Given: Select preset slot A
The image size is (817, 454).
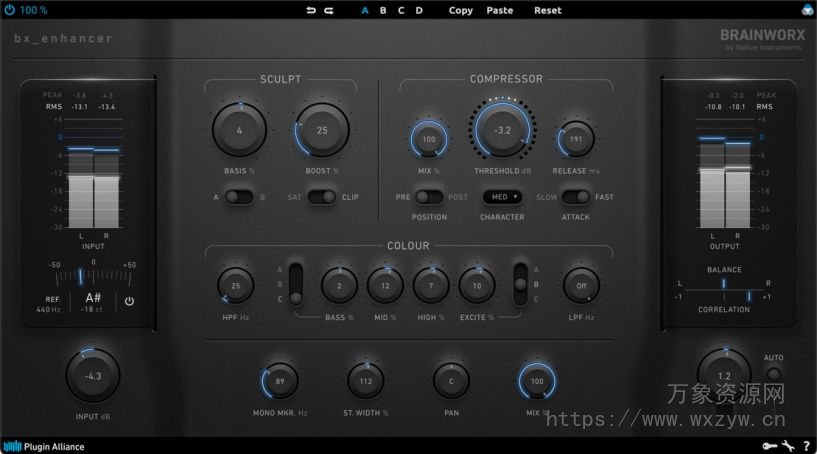Looking at the screenshot, I should coord(365,10).
